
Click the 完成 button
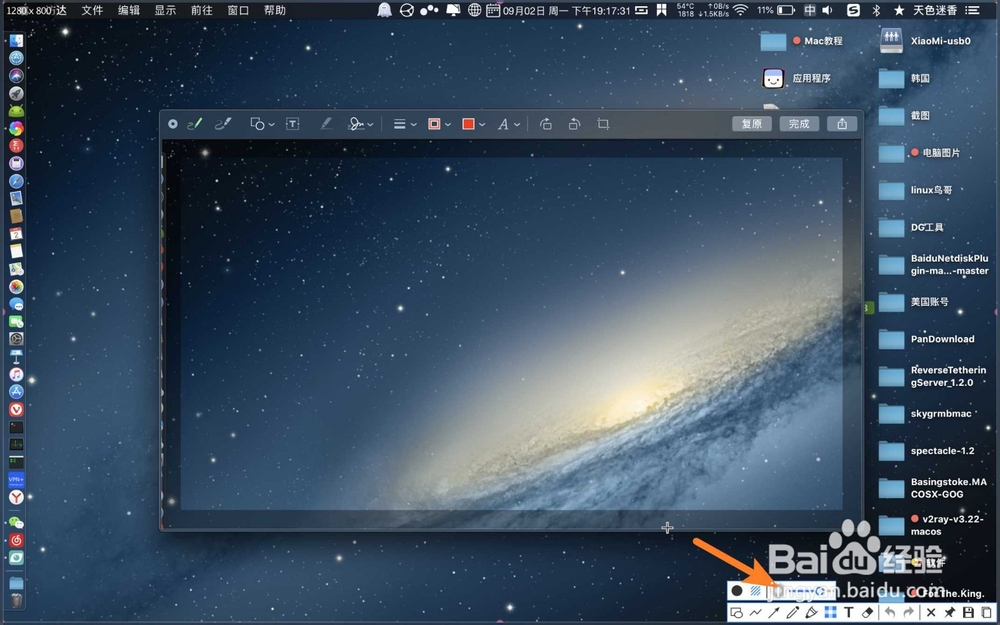point(799,124)
